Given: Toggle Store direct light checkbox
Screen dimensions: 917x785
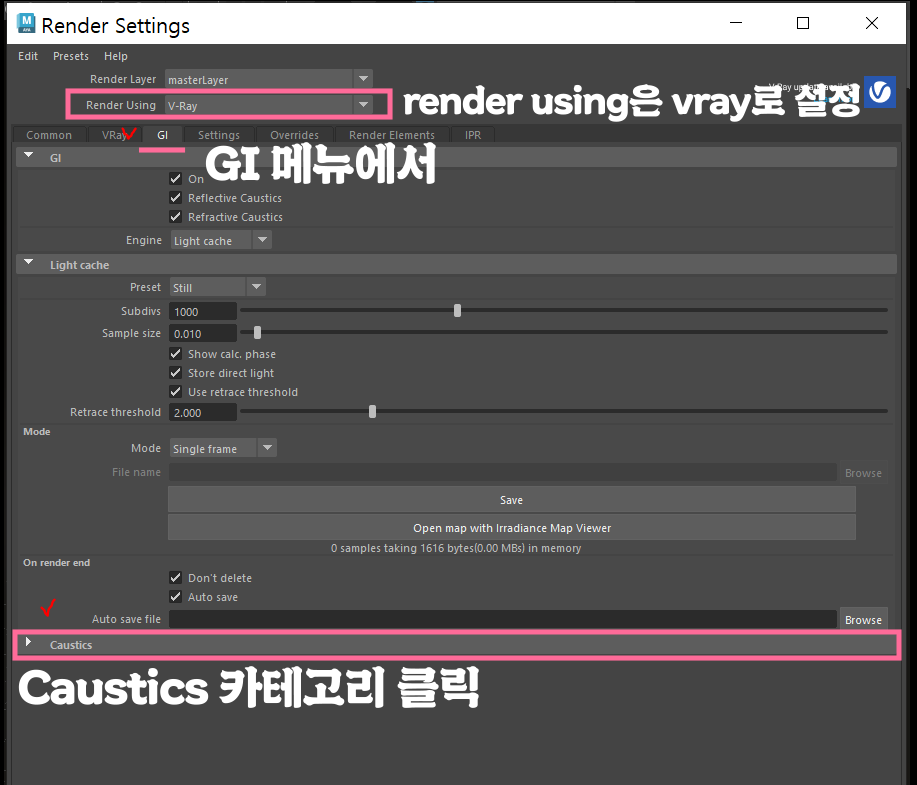Looking at the screenshot, I should [175, 373].
